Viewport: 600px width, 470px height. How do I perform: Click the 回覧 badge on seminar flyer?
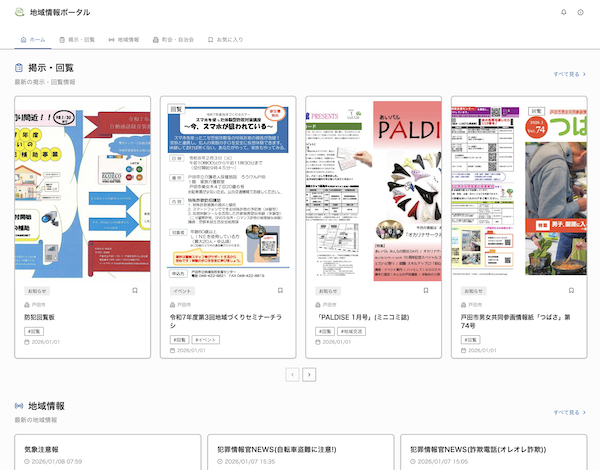(176, 109)
